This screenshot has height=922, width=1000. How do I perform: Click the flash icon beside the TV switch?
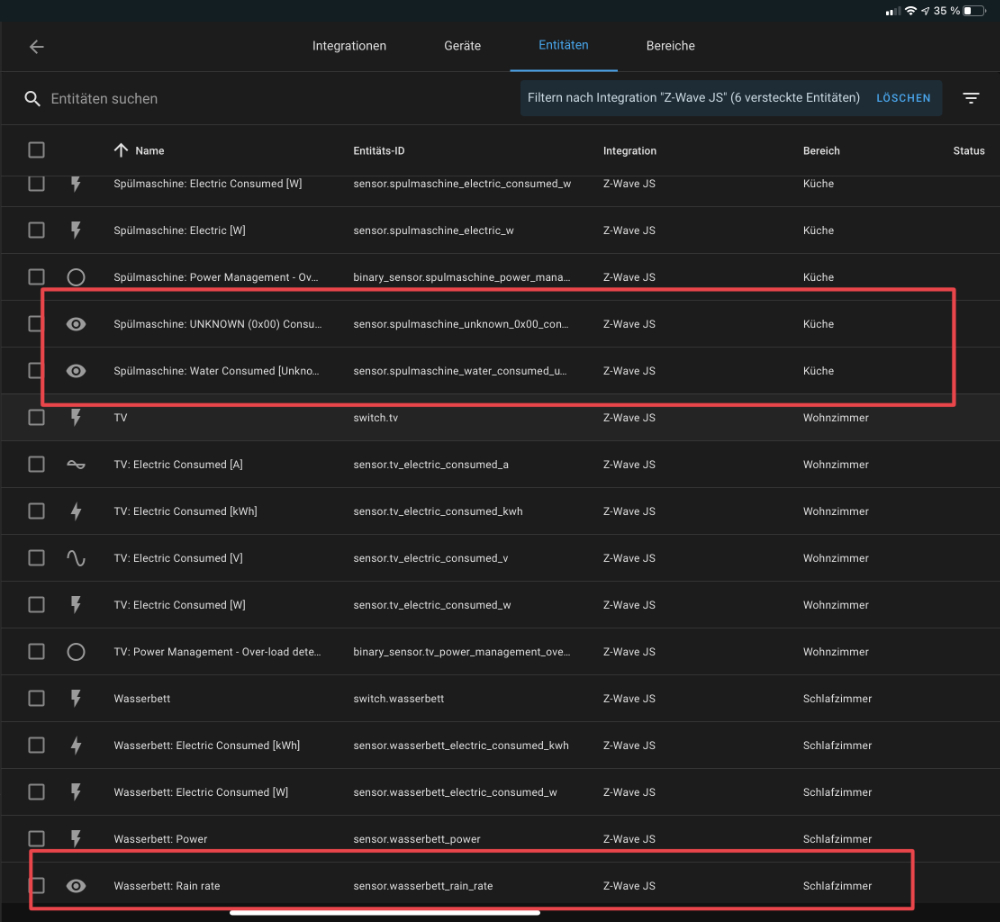[x=76, y=418]
